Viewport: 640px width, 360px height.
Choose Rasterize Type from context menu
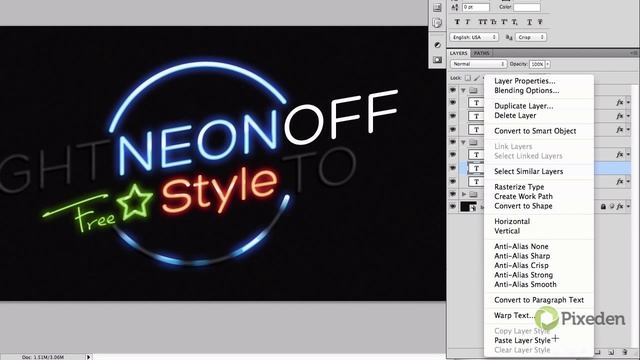519,187
